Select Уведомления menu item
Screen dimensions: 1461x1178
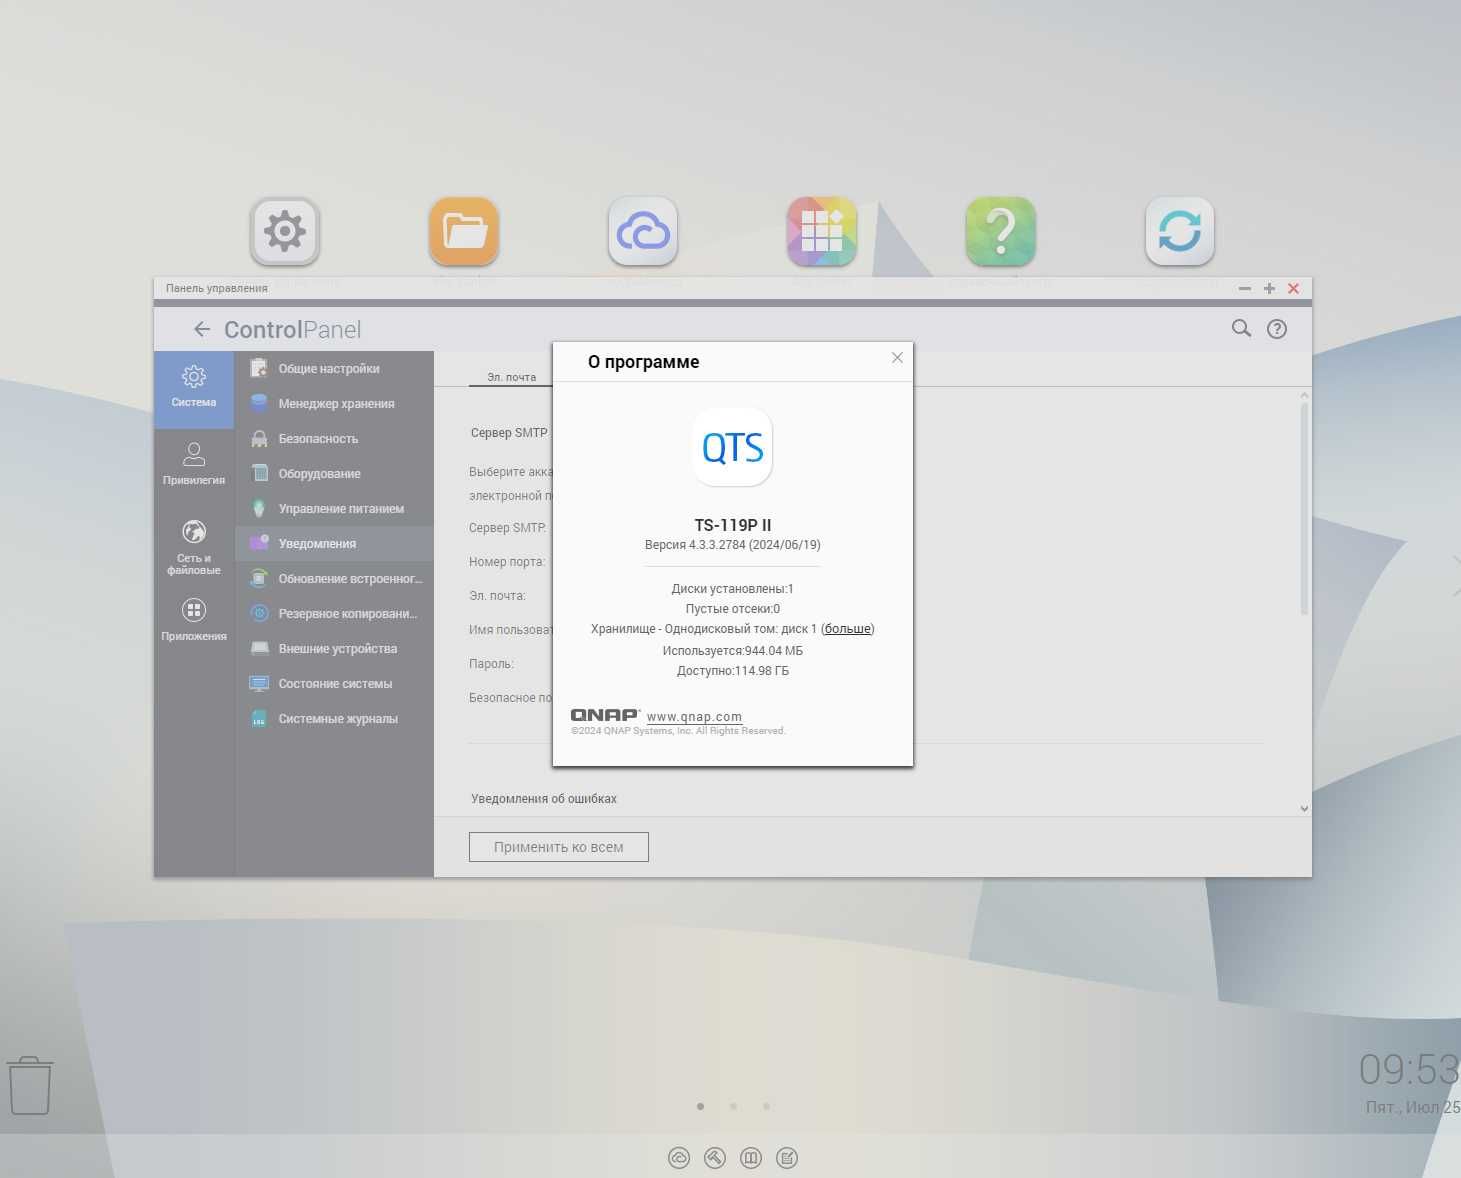point(334,544)
